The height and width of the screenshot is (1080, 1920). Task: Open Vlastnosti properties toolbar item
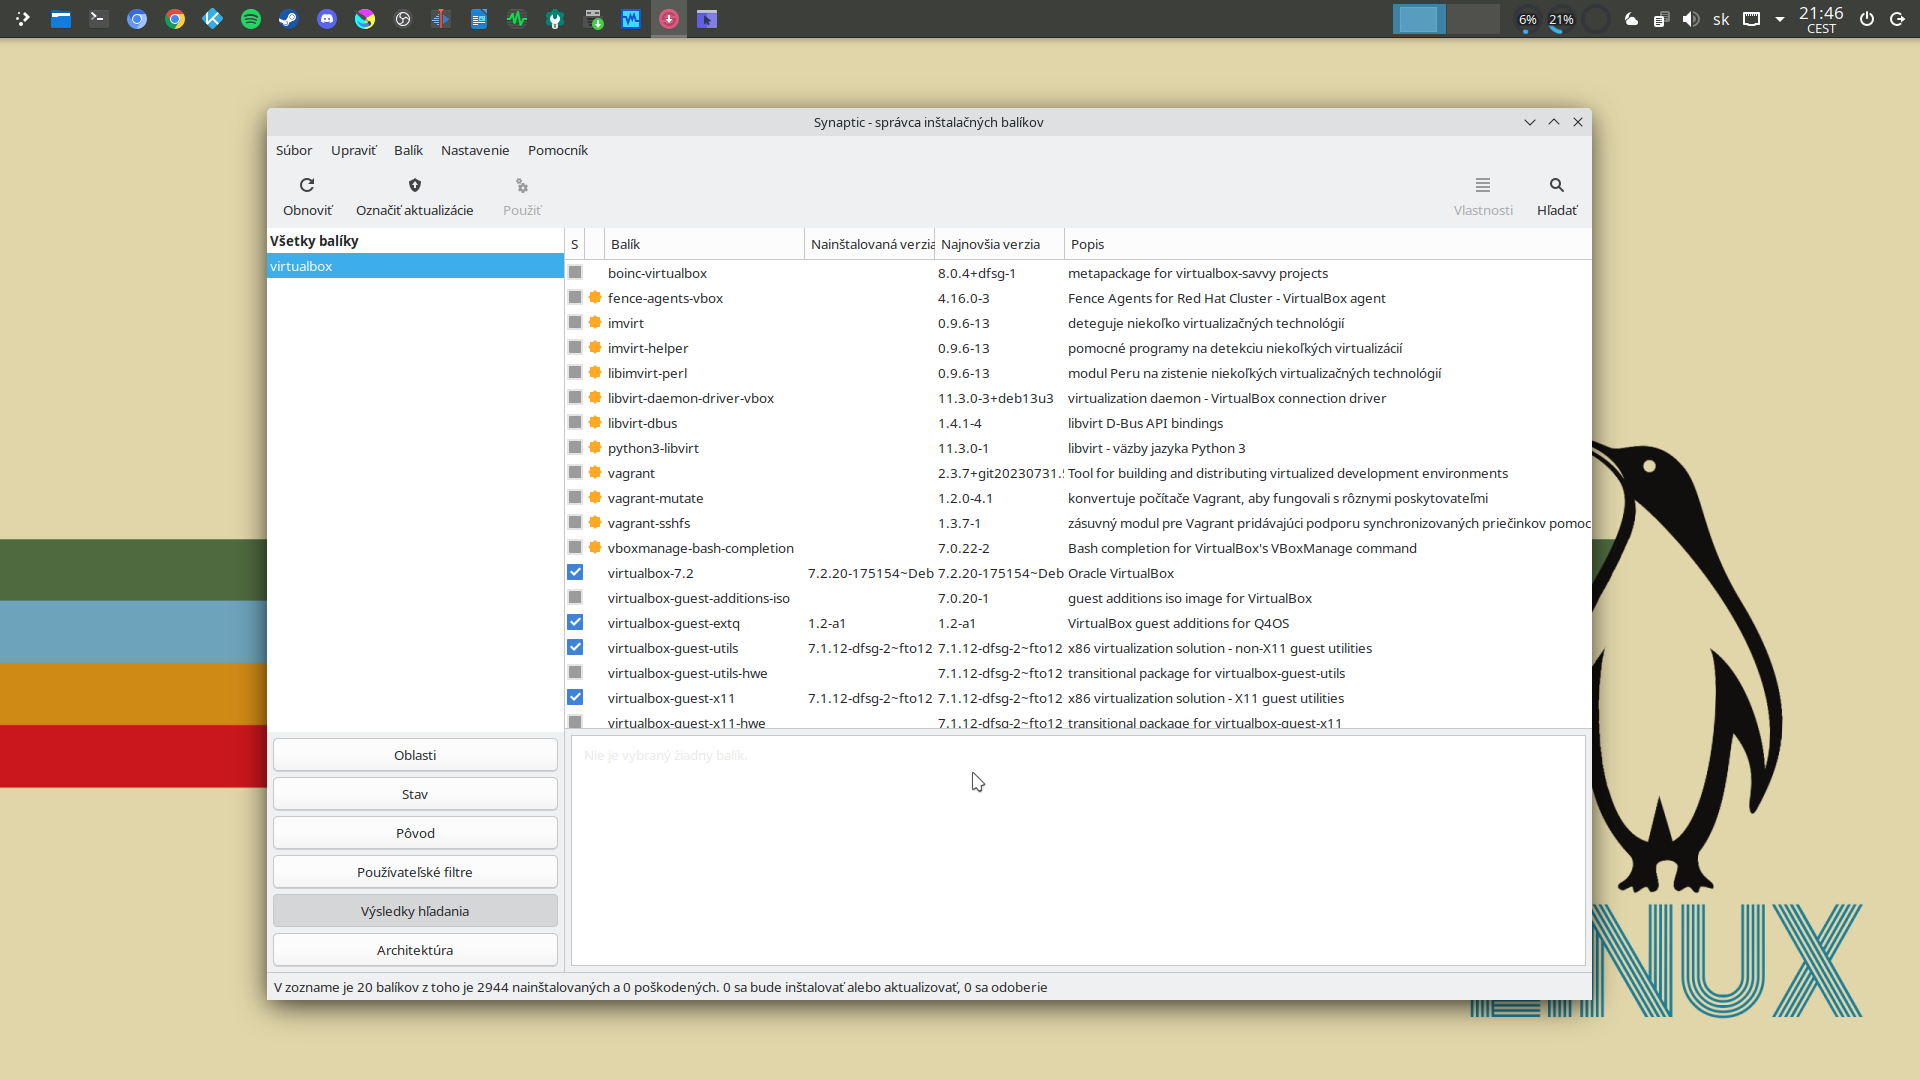coord(1483,196)
